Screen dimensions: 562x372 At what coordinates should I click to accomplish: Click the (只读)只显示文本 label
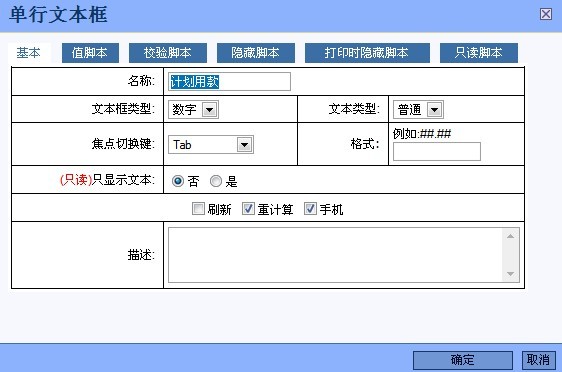[x=107, y=180]
